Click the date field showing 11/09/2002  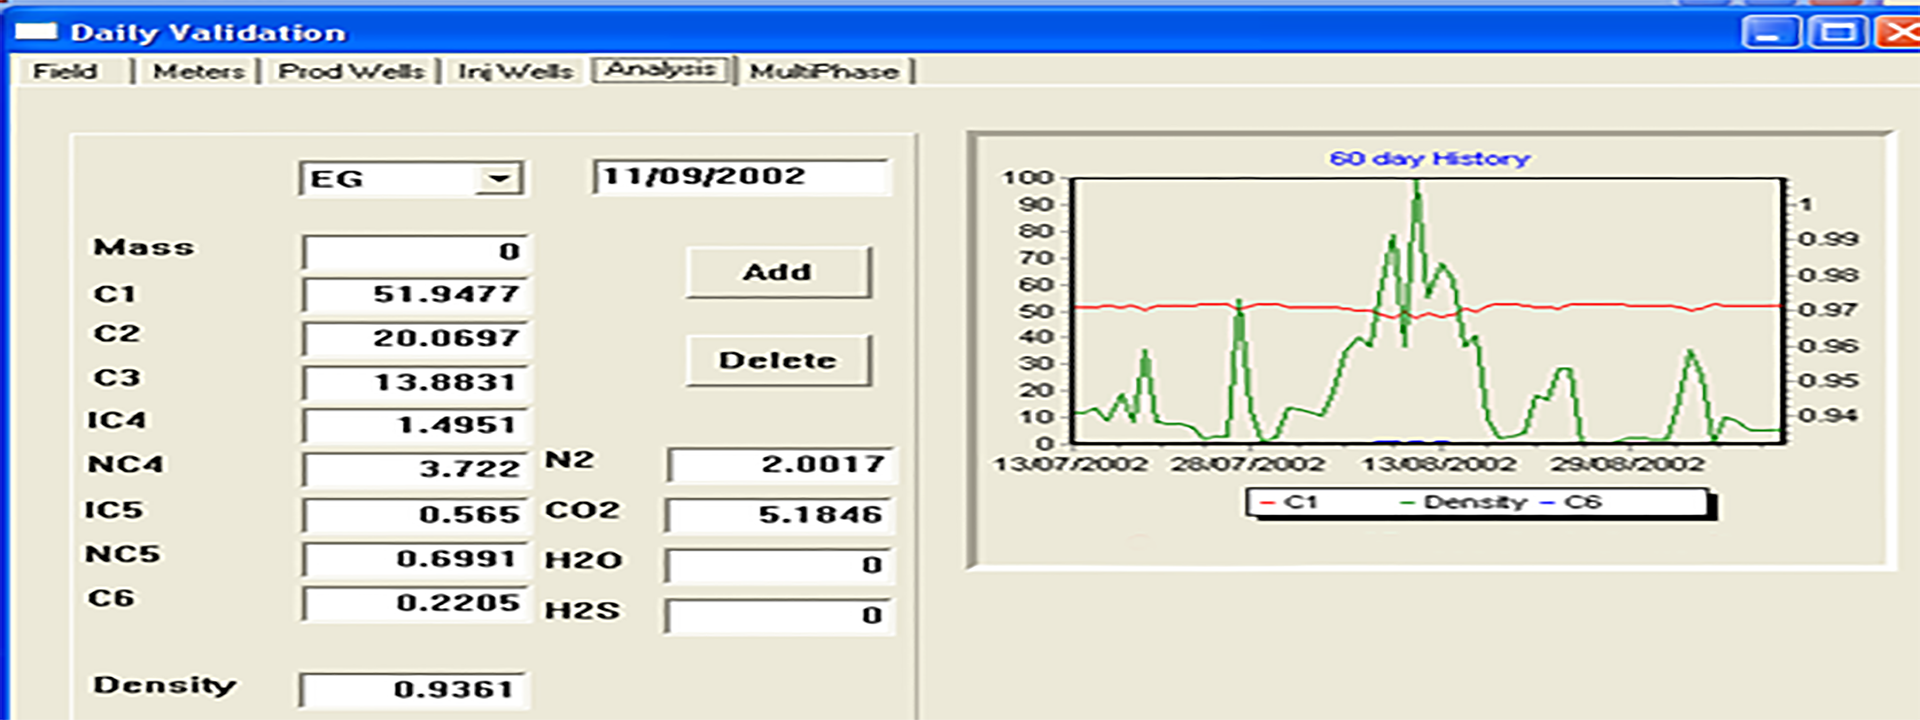coord(740,177)
